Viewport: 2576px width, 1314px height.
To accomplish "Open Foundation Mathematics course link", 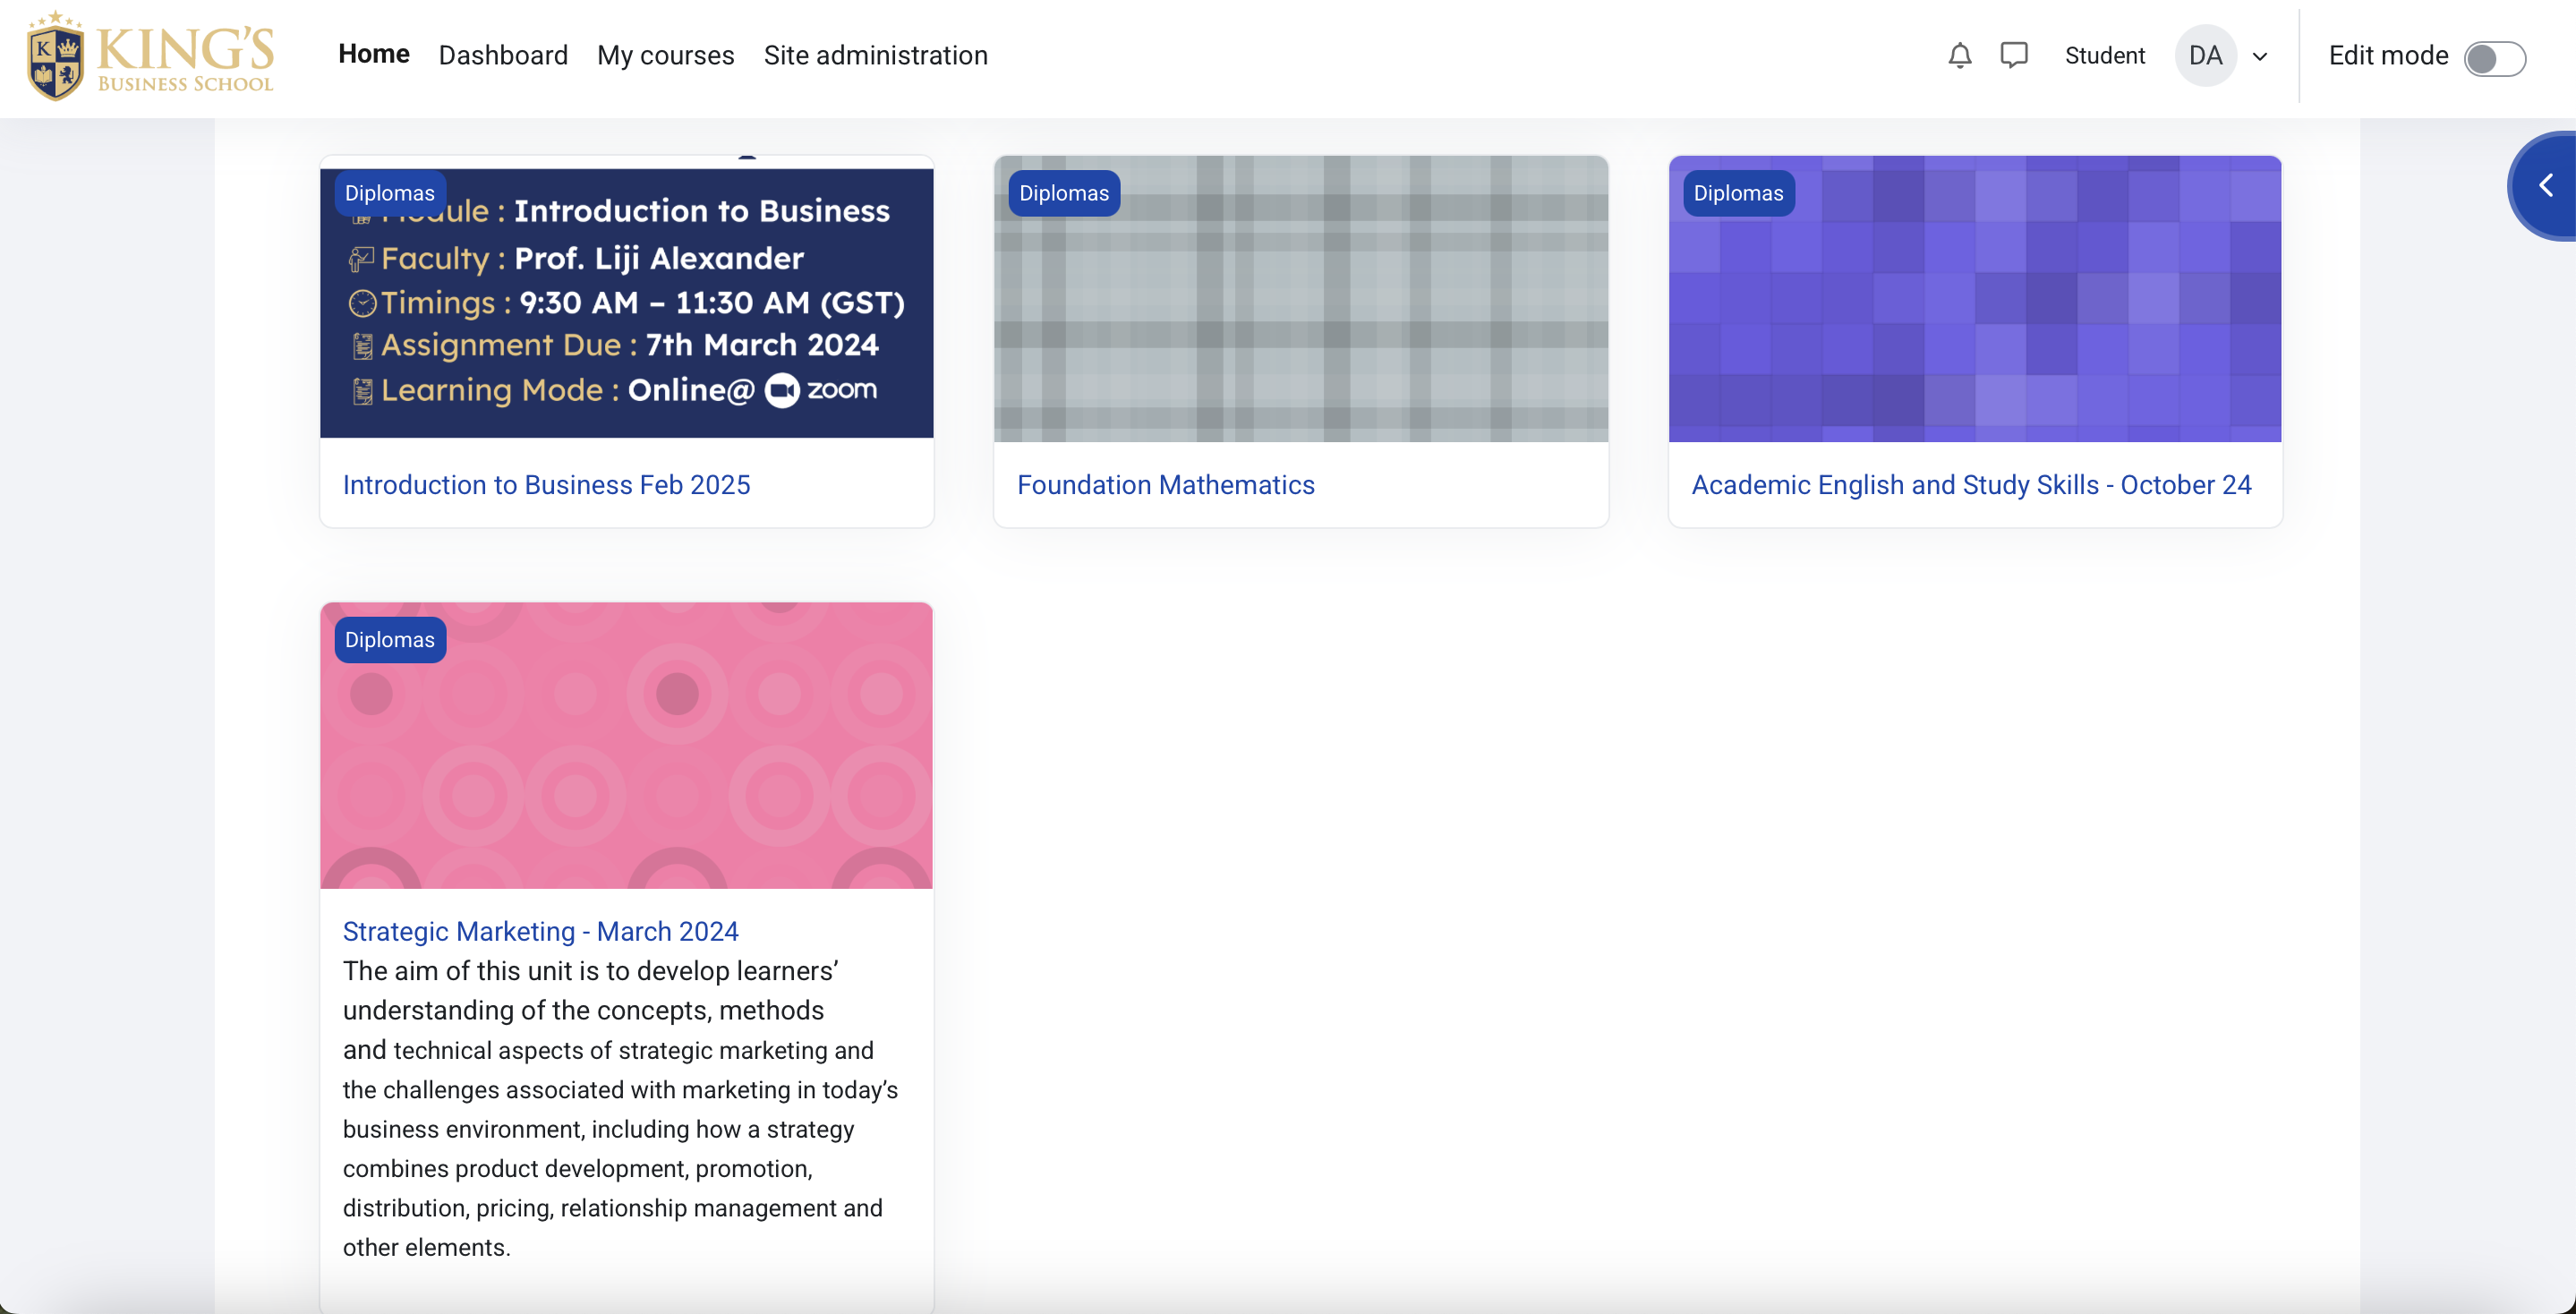I will coord(1165,485).
